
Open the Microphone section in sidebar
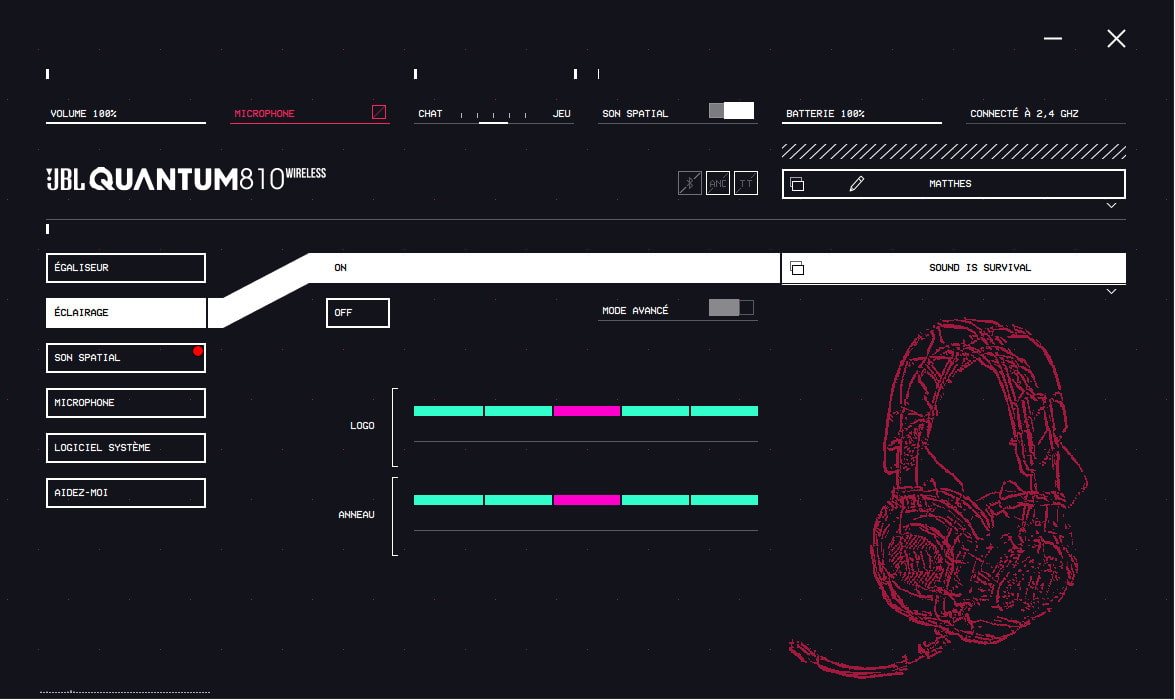coord(126,402)
